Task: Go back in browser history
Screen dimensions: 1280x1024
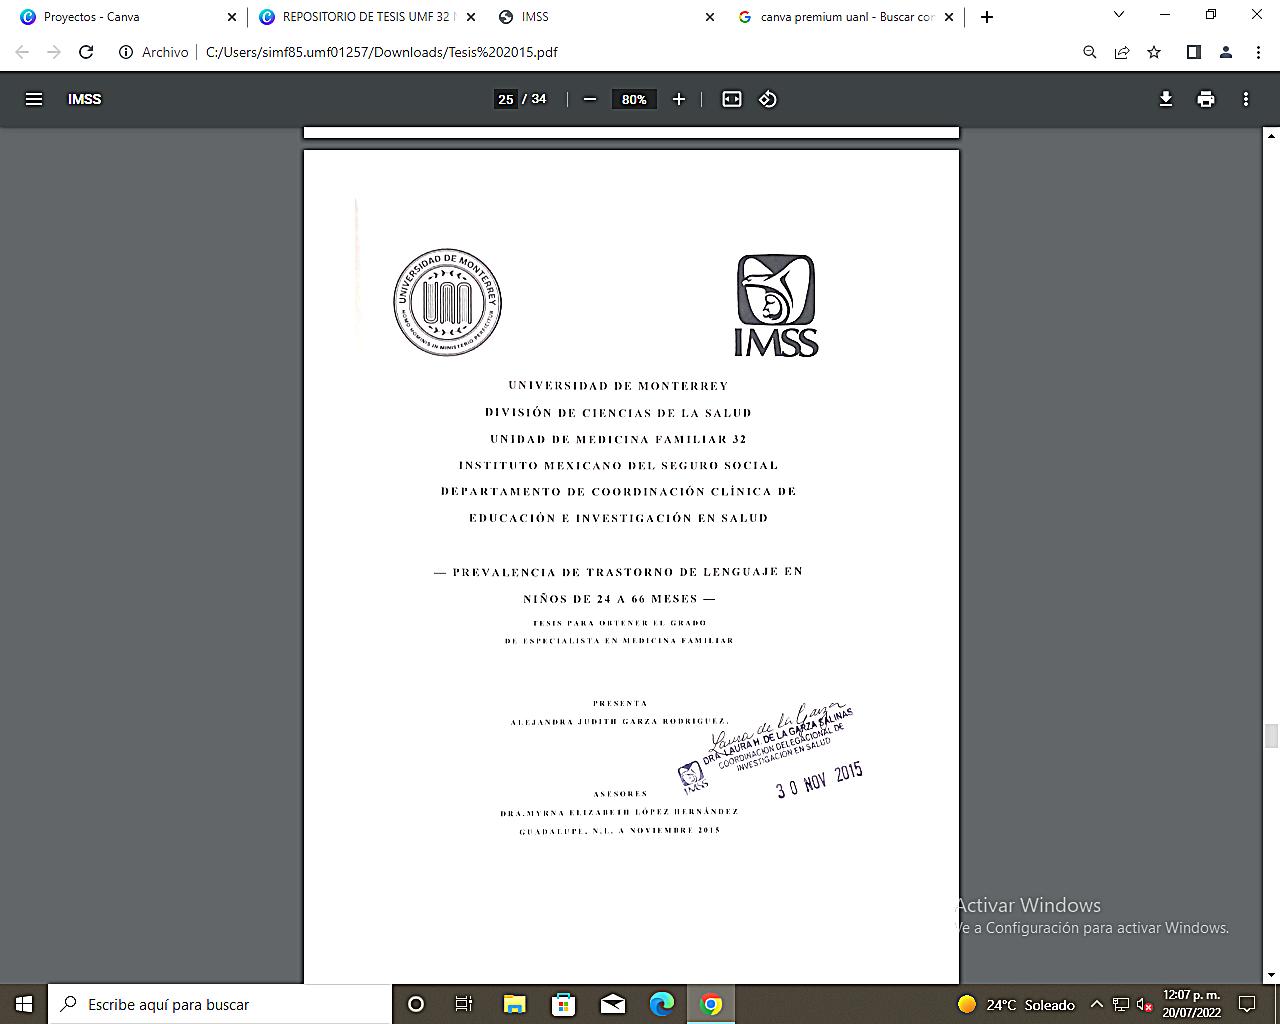Action: coord(22,52)
